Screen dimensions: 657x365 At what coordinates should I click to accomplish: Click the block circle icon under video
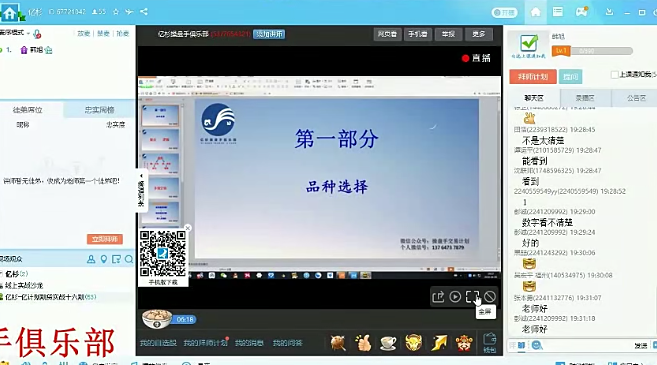tap(489, 297)
